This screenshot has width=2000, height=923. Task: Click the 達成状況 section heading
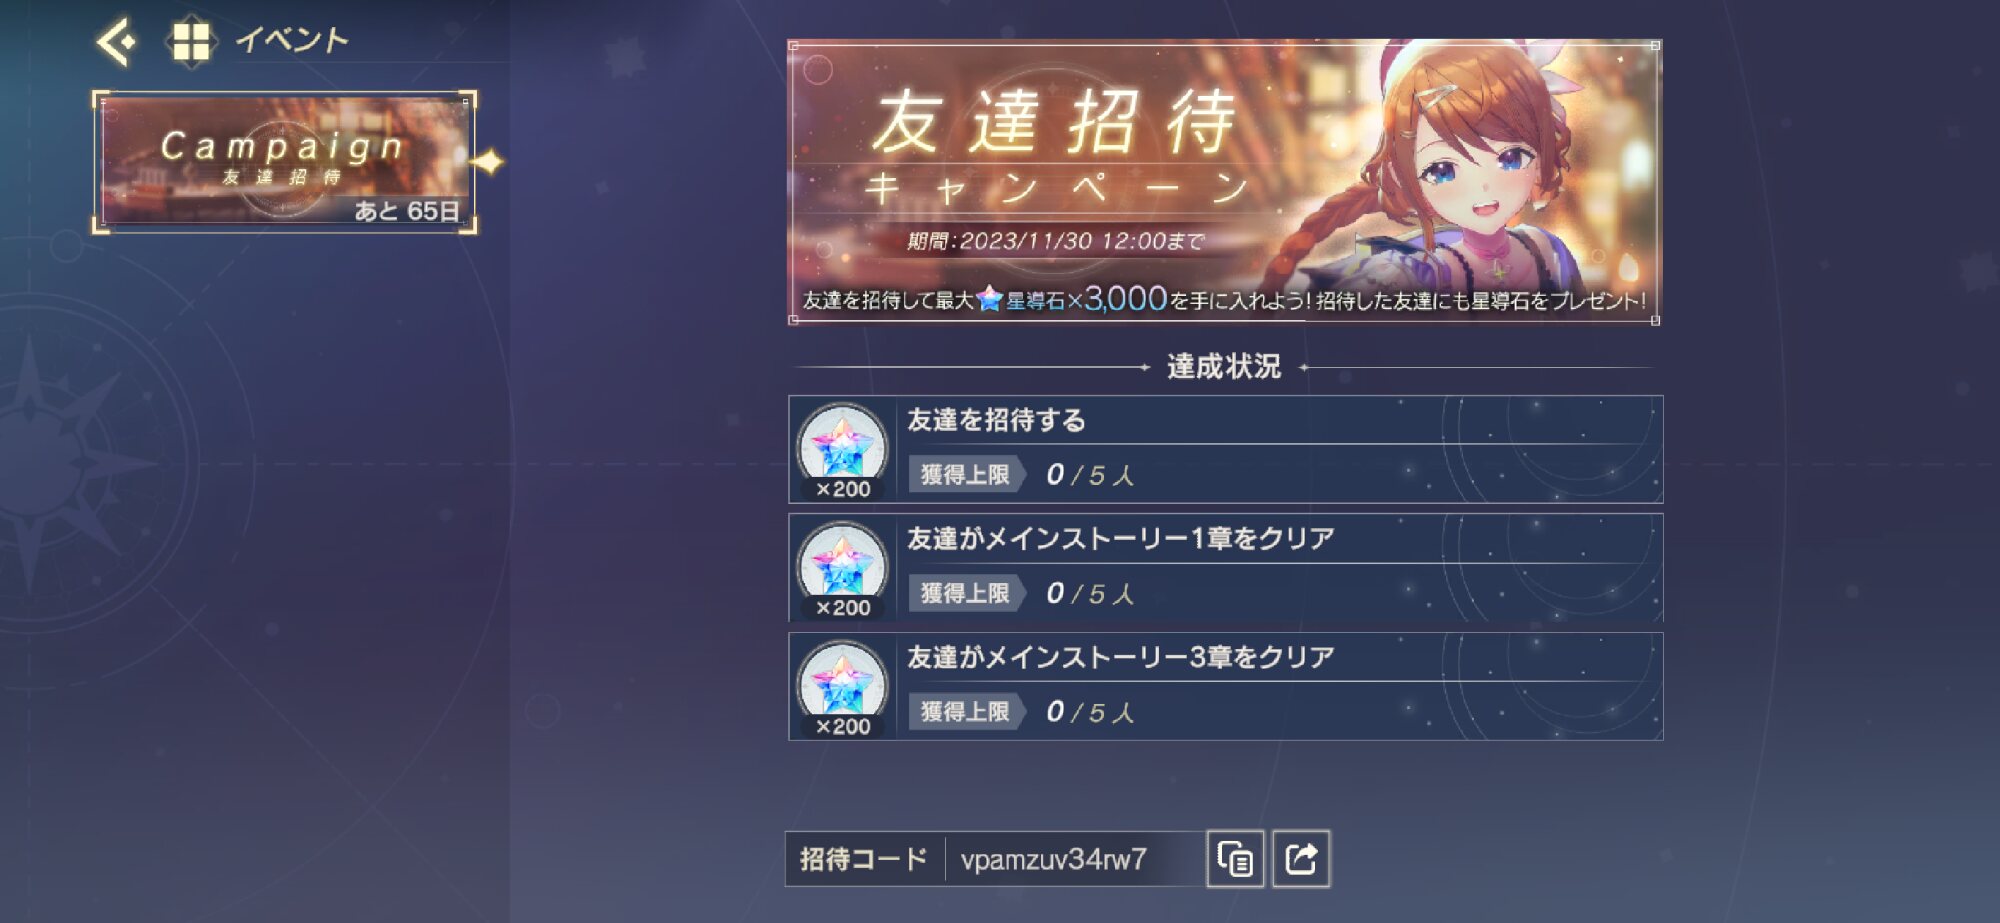coord(1224,367)
